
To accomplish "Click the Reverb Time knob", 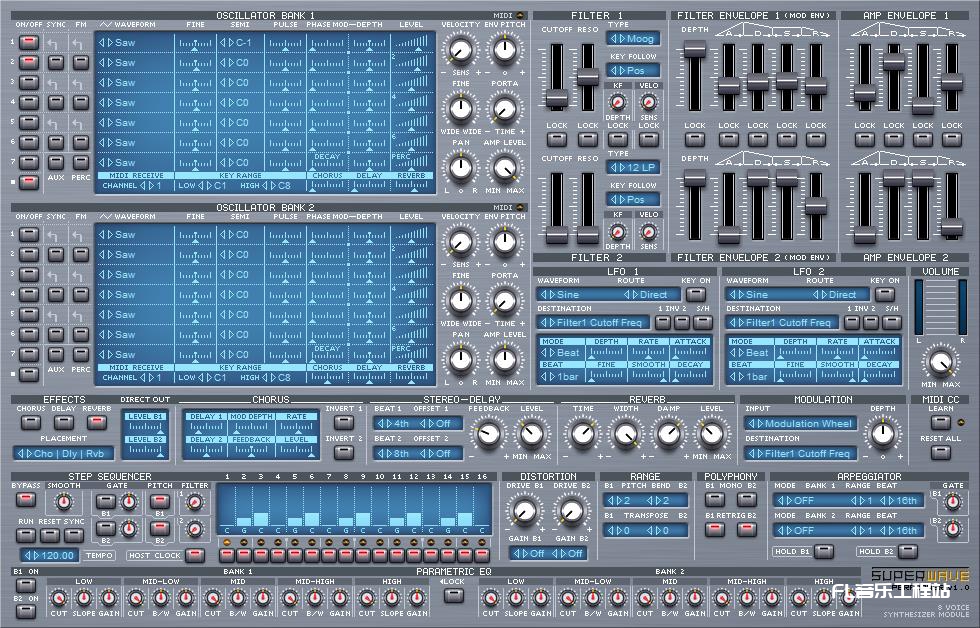I will (x=583, y=433).
